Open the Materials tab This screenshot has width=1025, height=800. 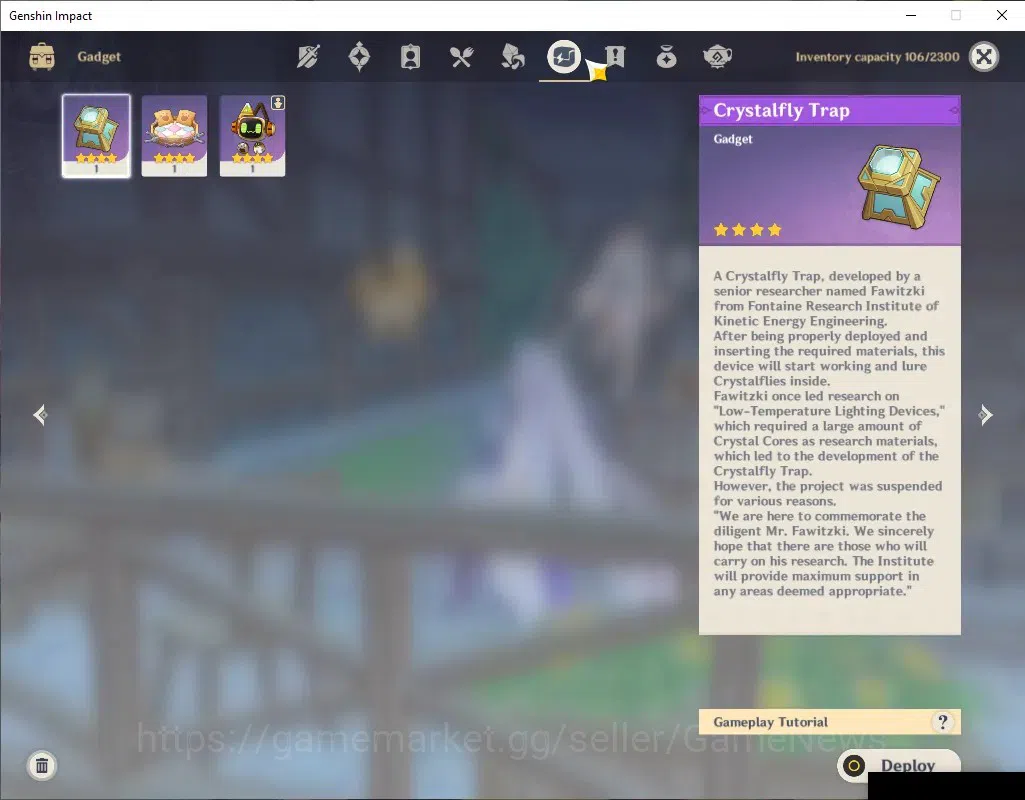click(x=512, y=57)
